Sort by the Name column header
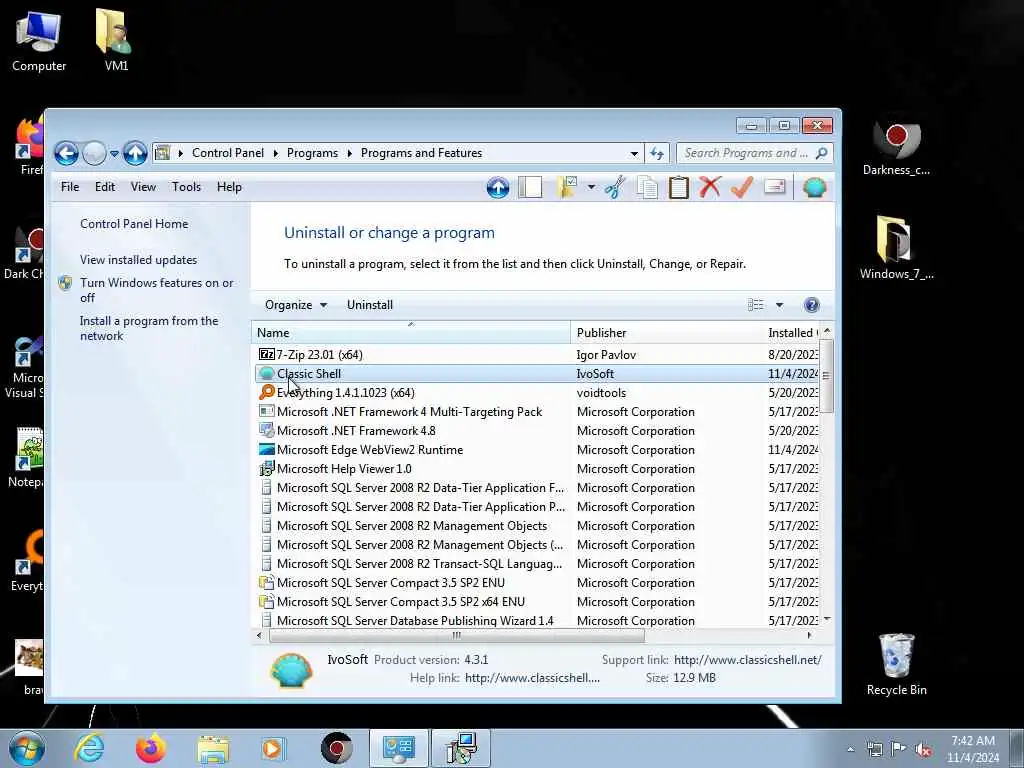The width and height of the screenshot is (1024, 768). pyautogui.click(x=411, y=332)
